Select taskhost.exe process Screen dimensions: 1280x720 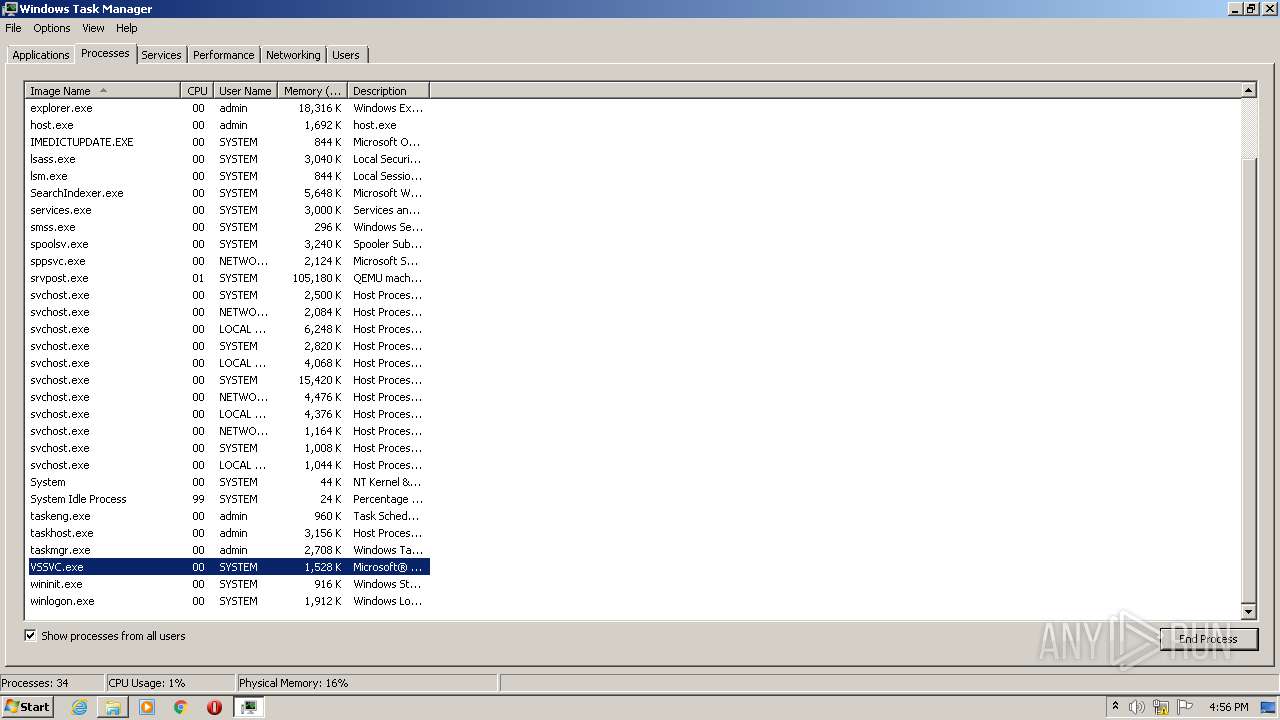pos(227,533)
